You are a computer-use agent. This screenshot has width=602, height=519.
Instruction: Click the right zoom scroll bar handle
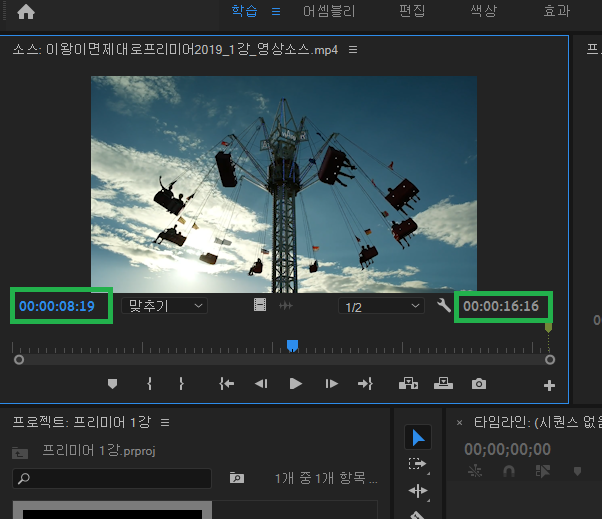pyautogui.click(x=550, y=360)
